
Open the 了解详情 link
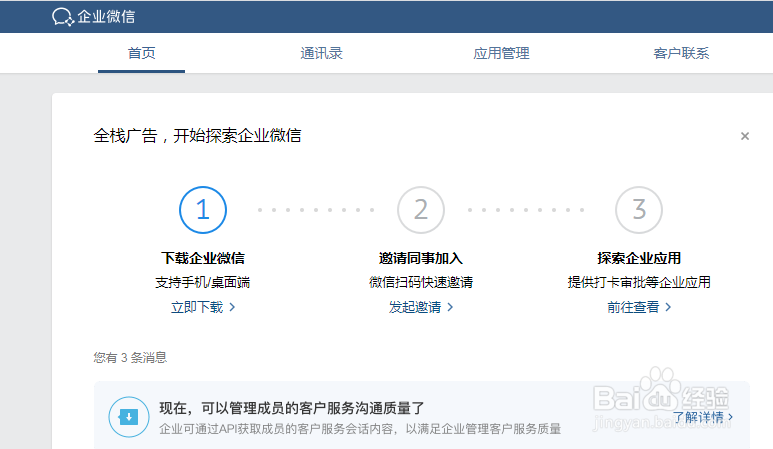703,417
